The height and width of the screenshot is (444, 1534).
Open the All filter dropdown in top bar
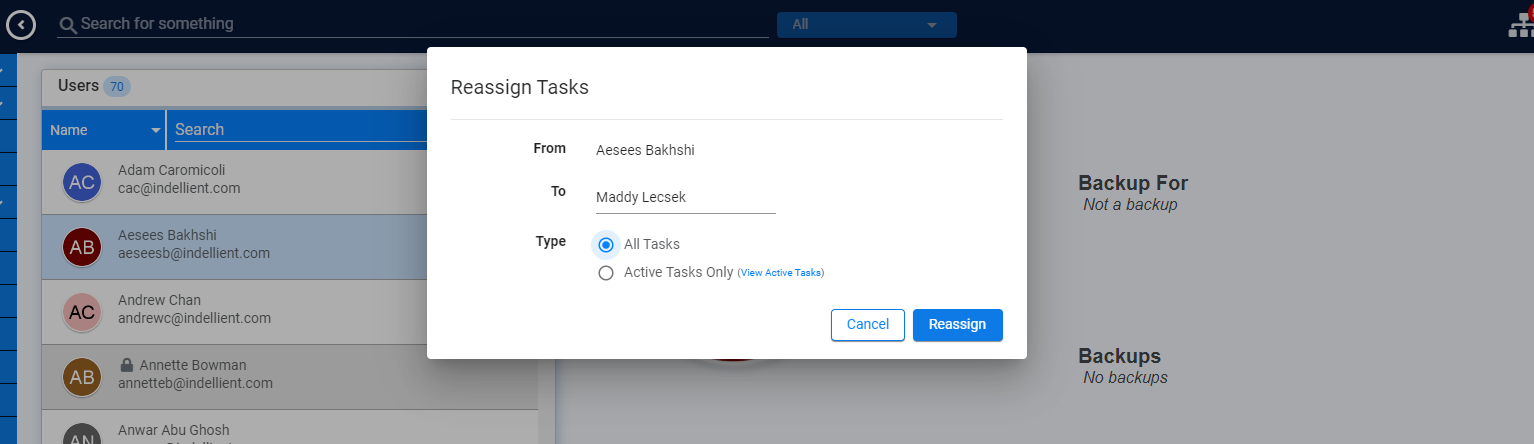pos(866,24)
